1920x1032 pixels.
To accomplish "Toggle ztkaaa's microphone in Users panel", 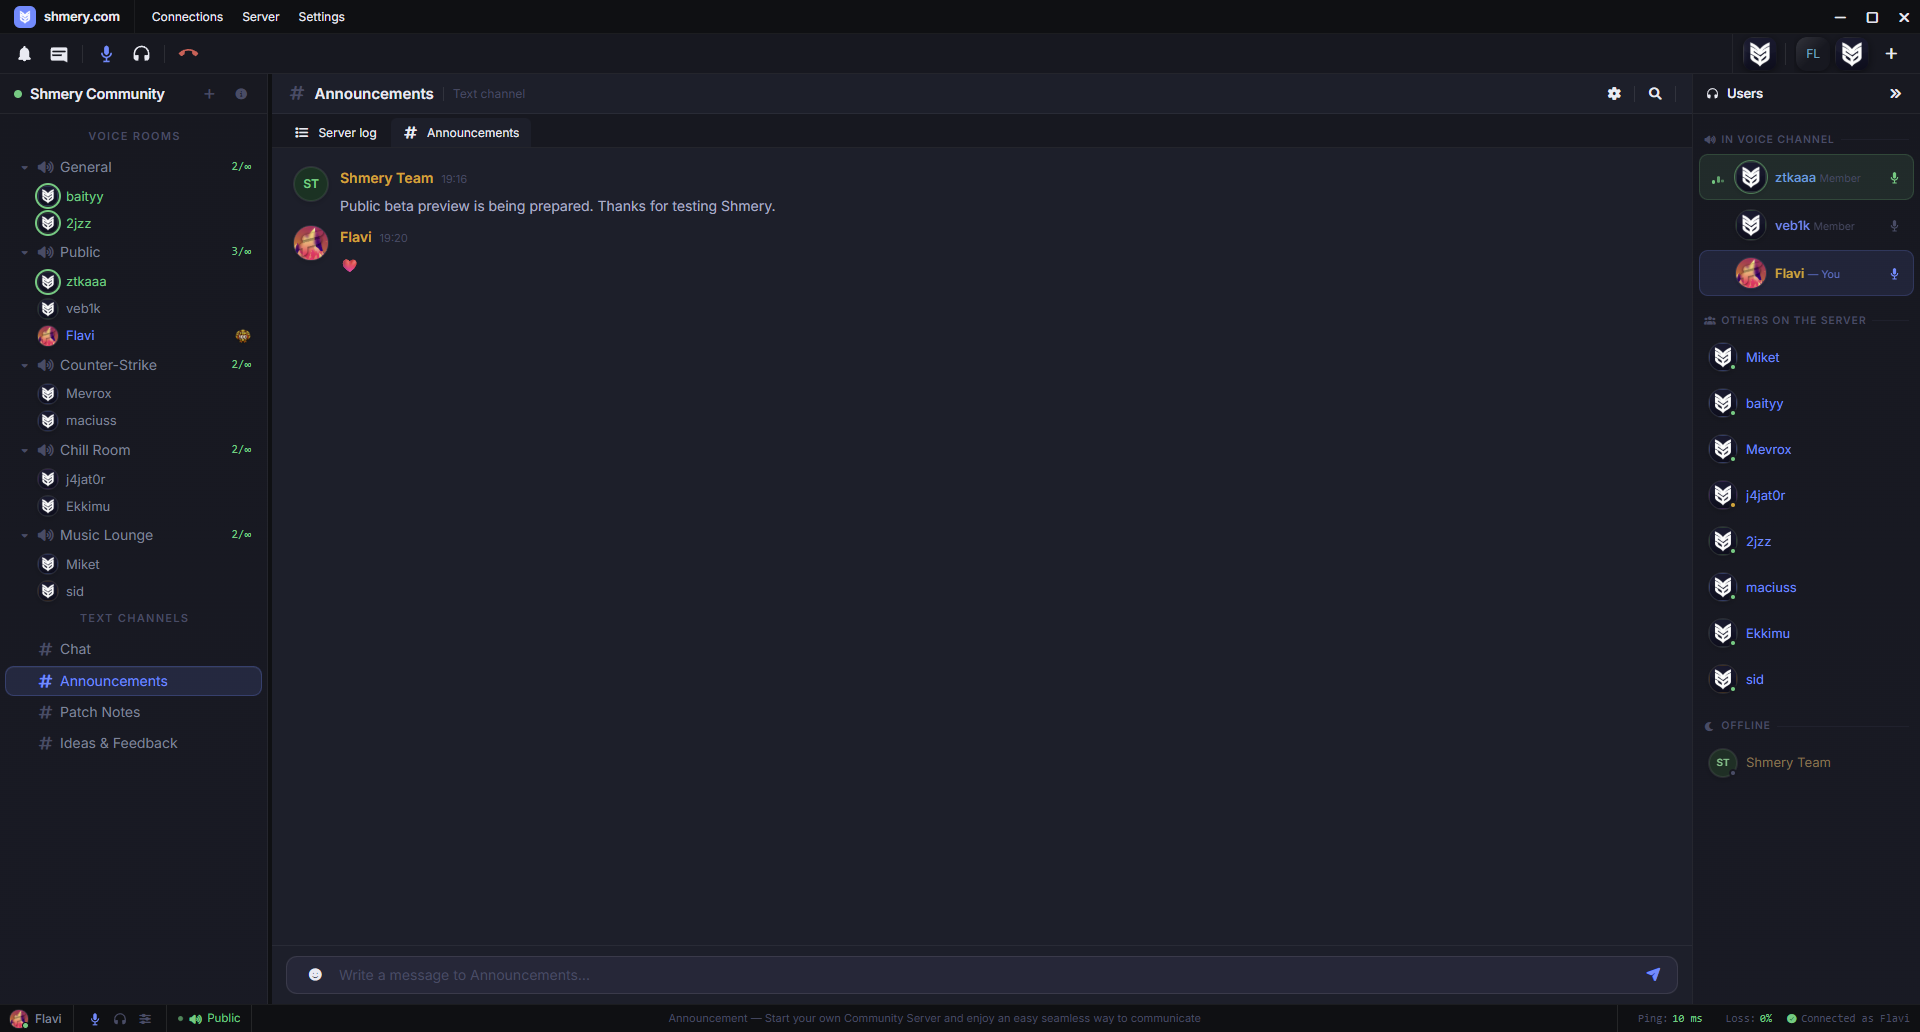I will [1894, 178].
